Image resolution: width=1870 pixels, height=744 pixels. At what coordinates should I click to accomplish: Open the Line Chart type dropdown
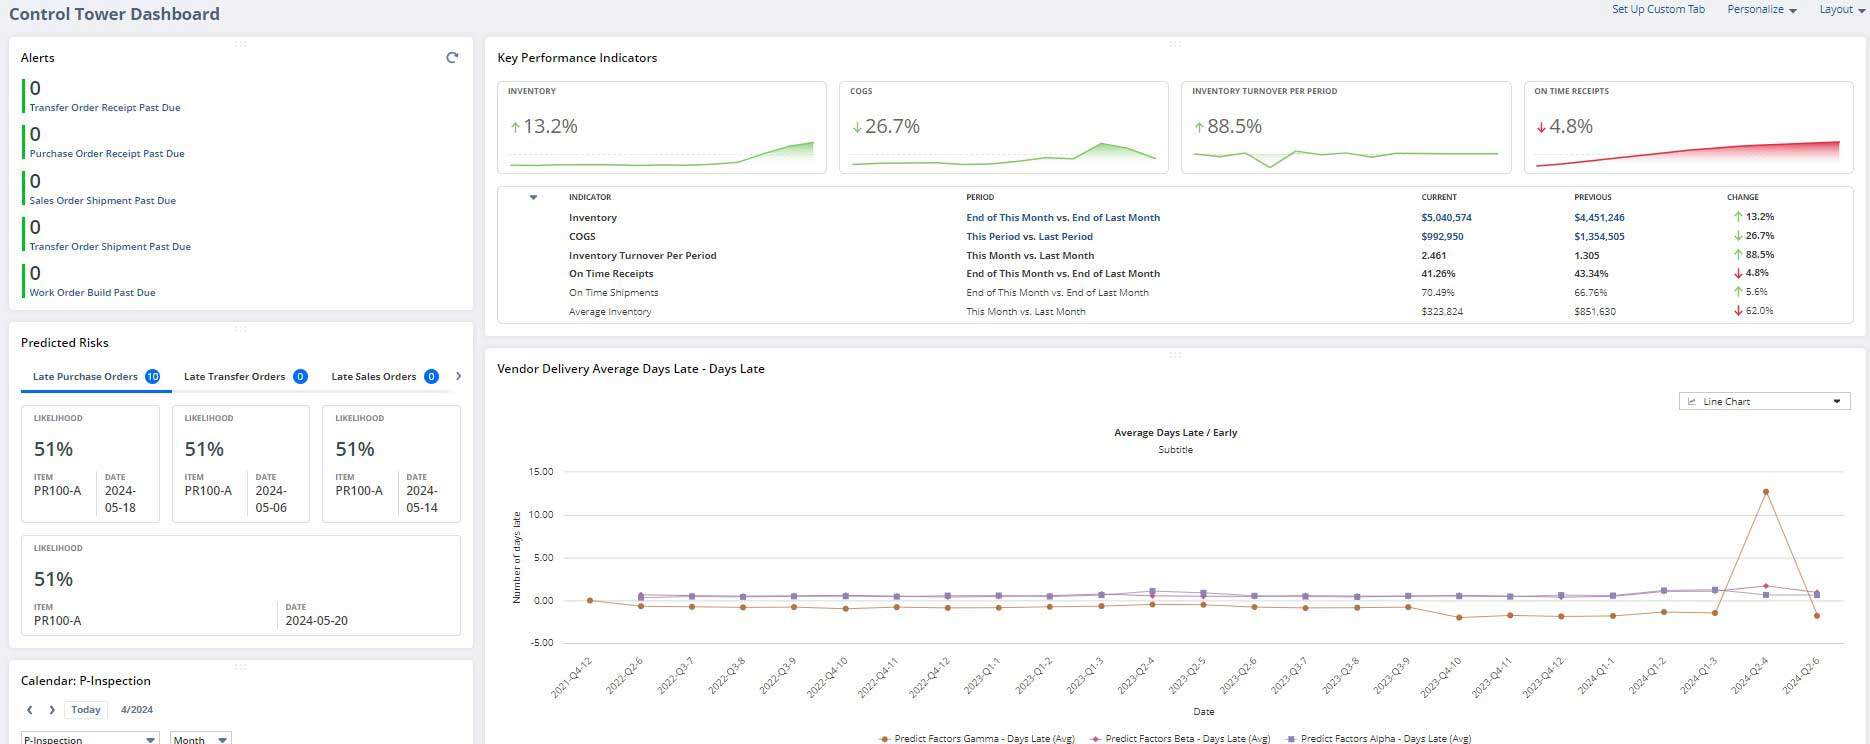(1764, 401)
